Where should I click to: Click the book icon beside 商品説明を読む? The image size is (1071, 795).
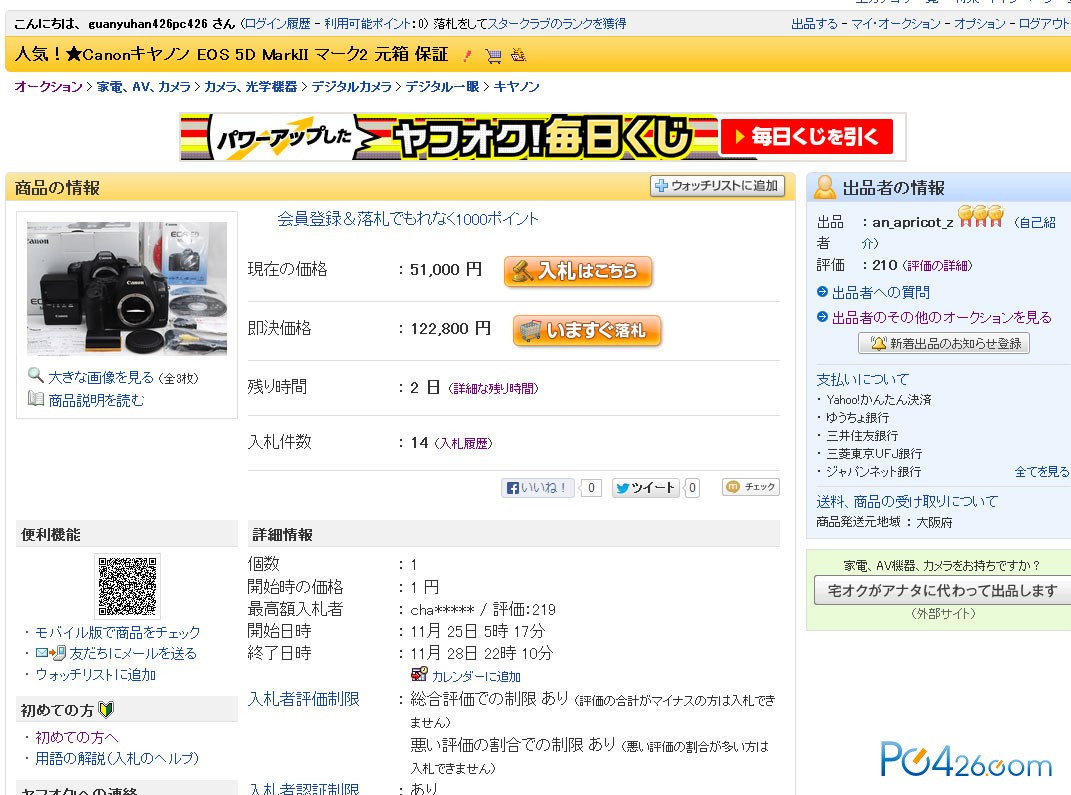(x=36, y=398)
